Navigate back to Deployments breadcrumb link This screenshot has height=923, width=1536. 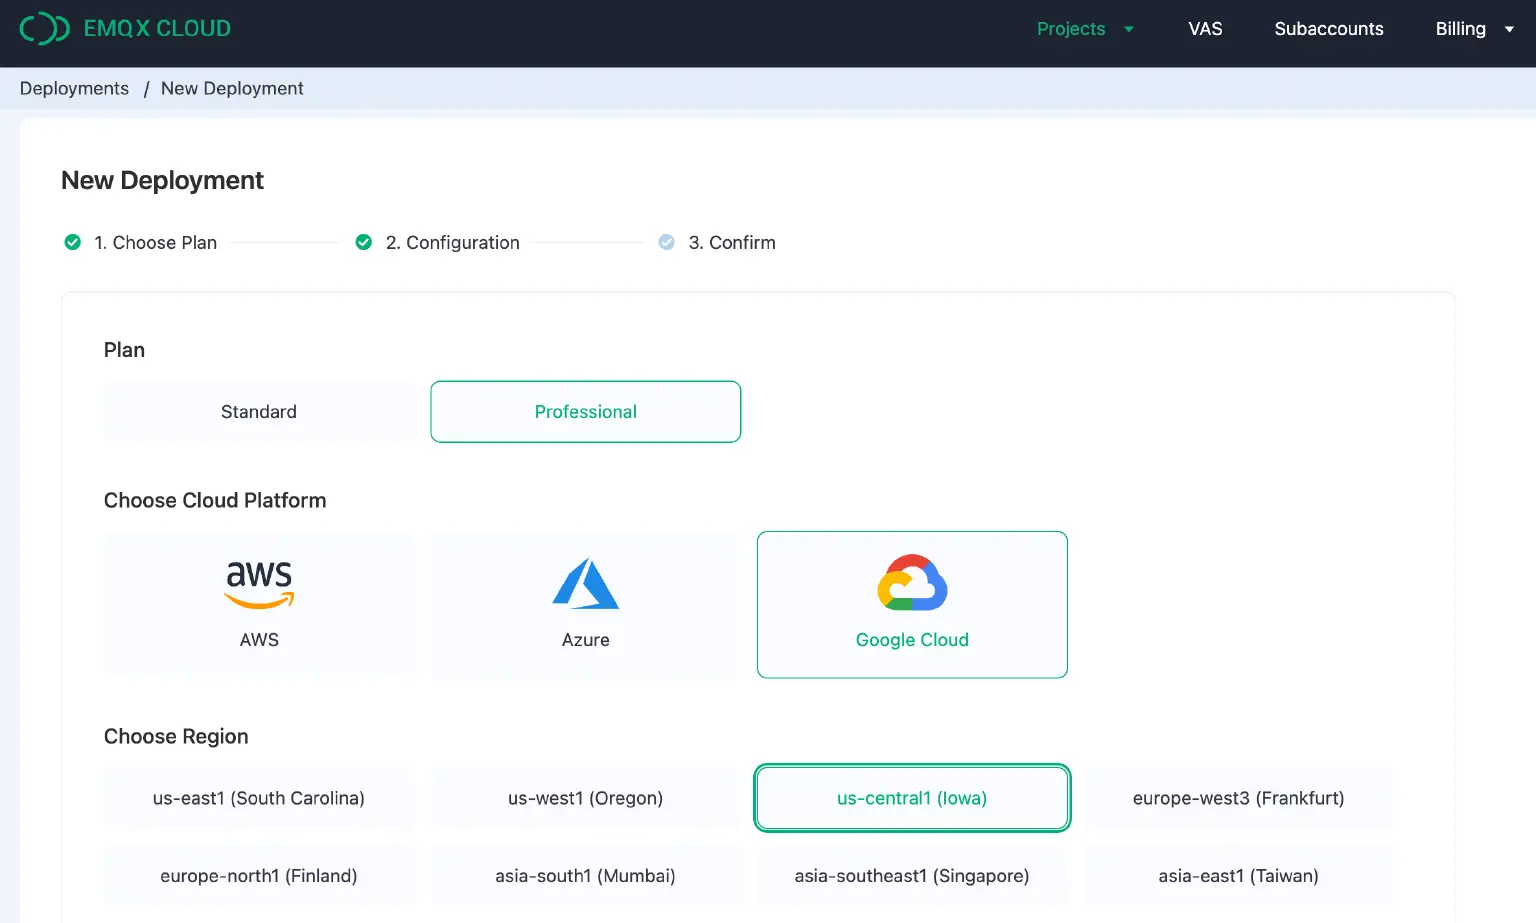(74, 89)
